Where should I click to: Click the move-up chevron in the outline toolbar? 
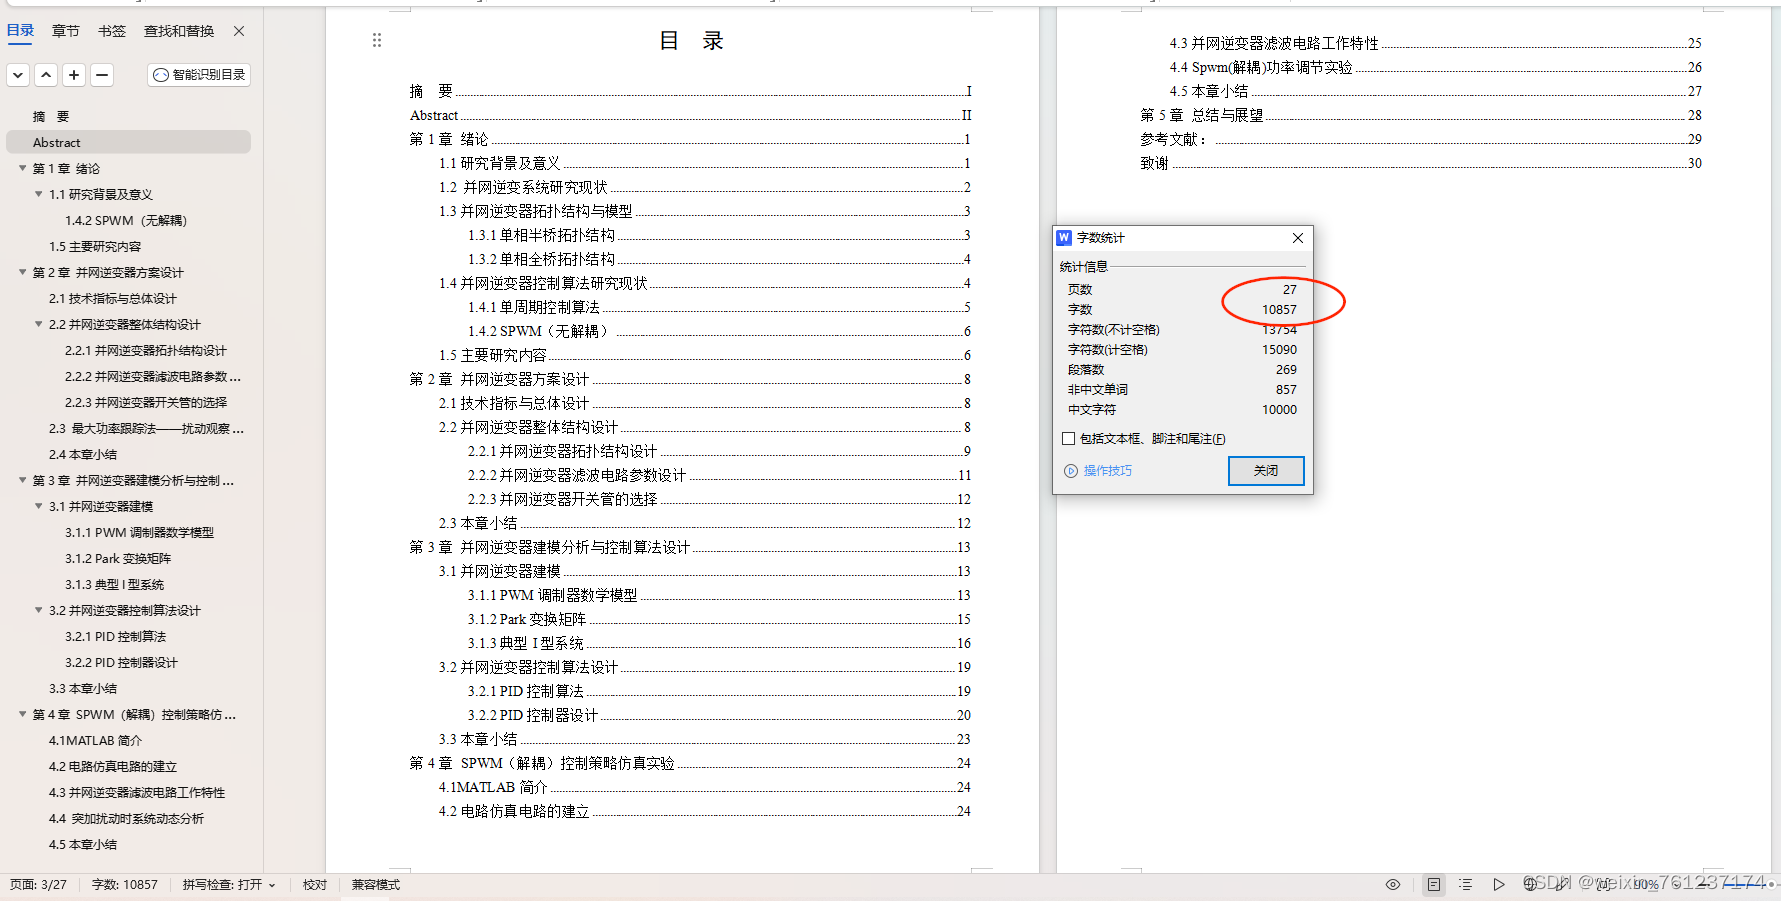[46, 75]
